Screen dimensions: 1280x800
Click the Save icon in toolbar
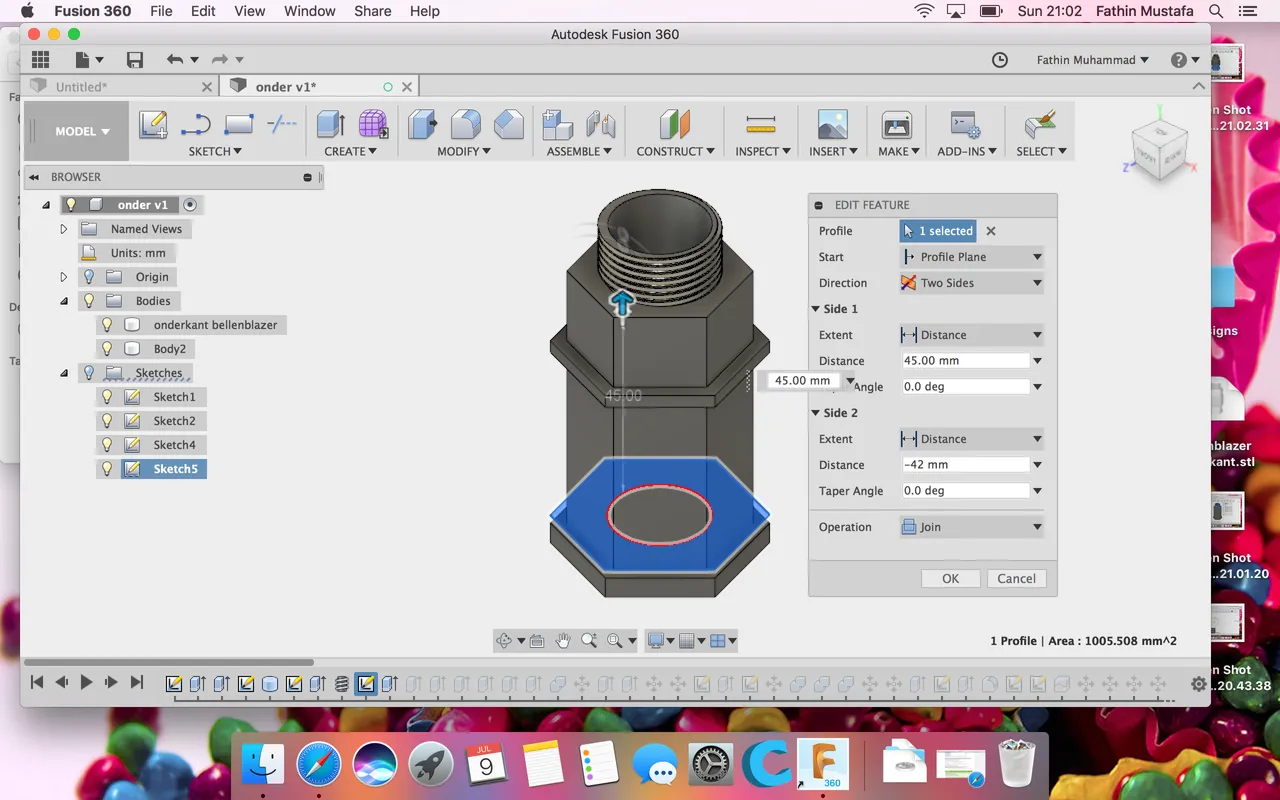(135, 60)
